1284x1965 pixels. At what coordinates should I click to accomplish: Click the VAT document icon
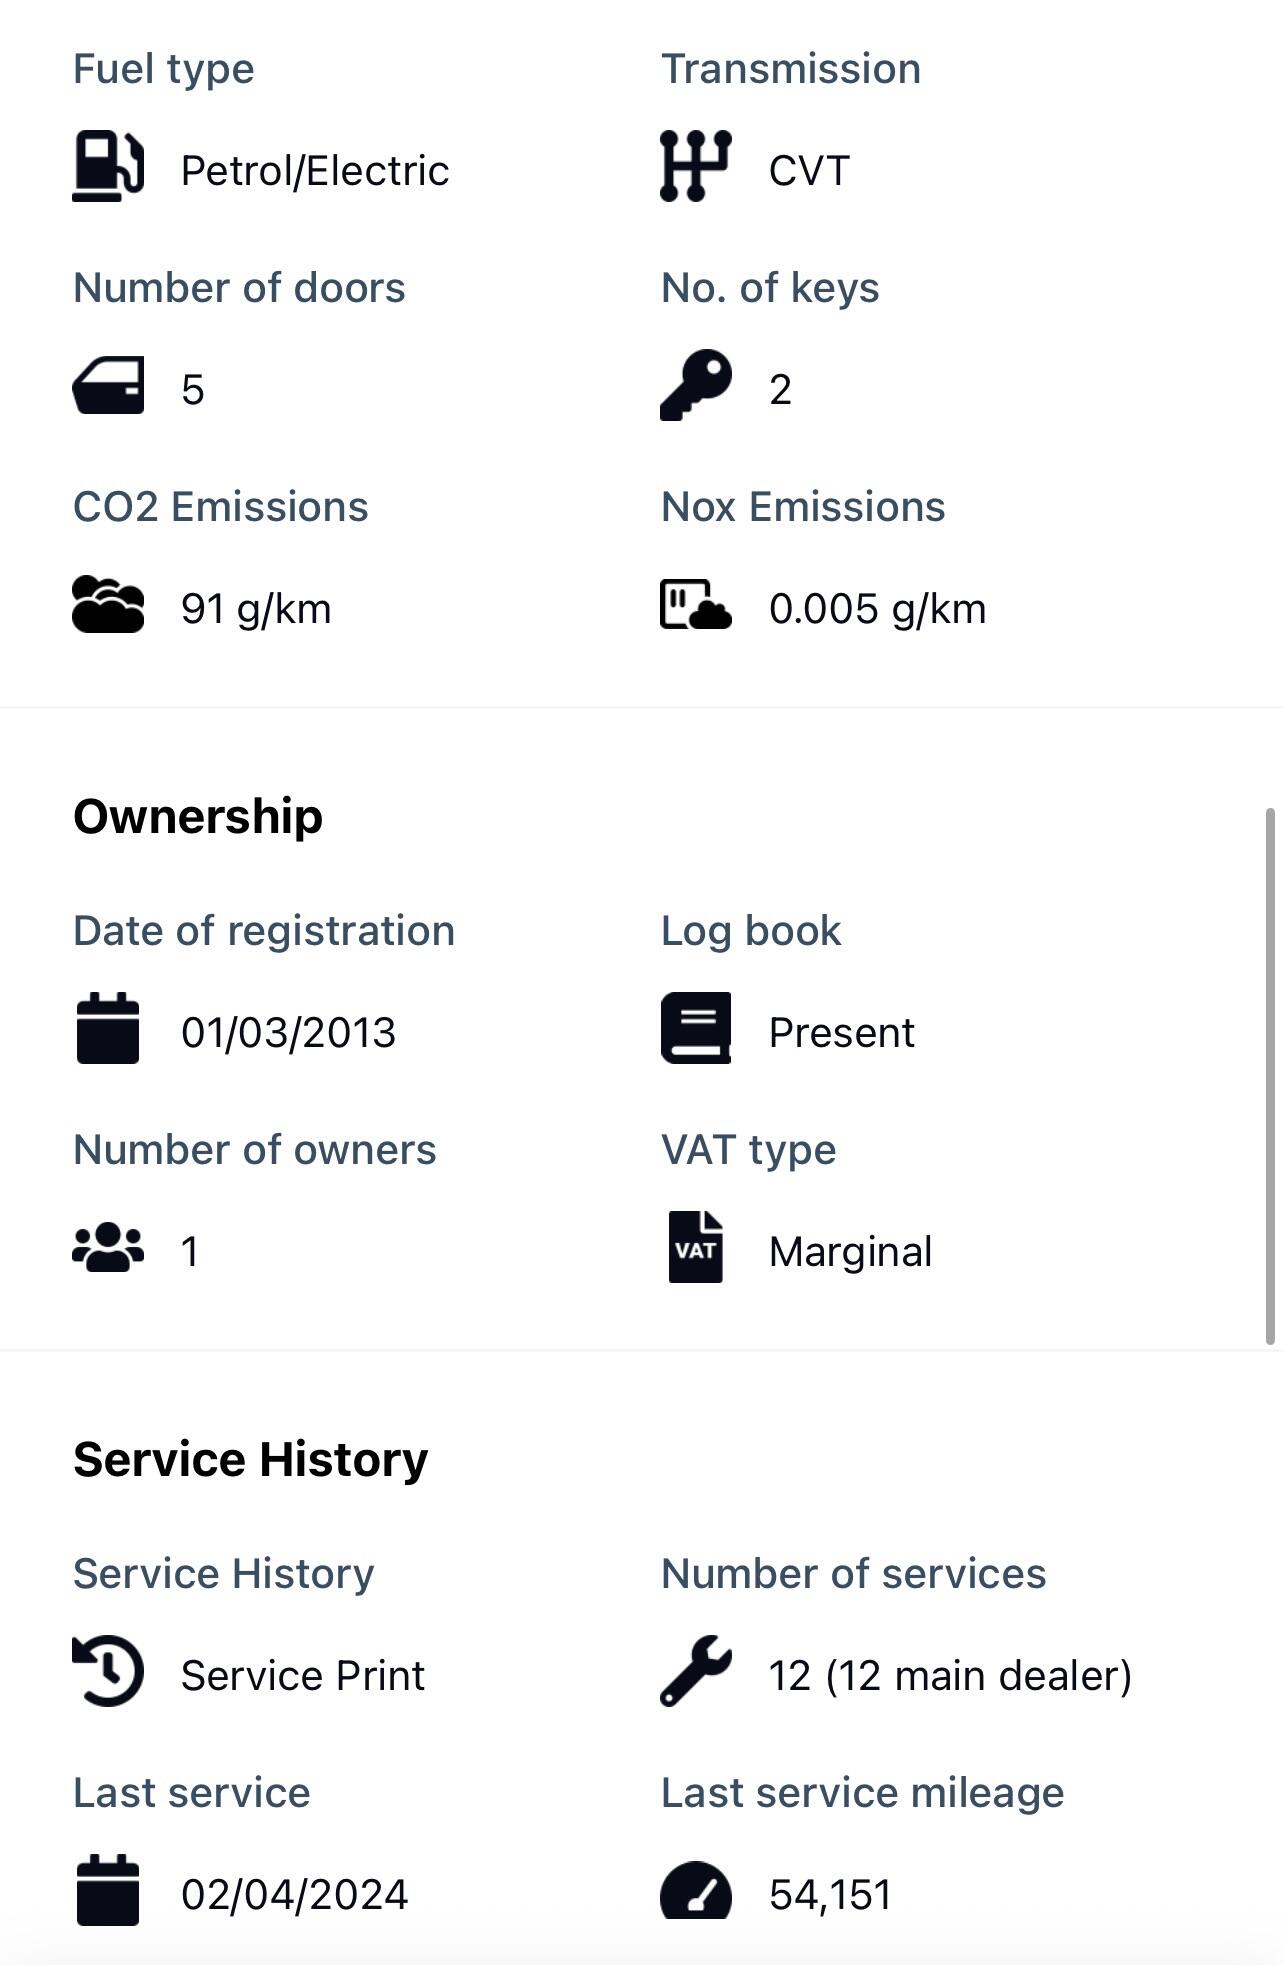coord(695,1247)
